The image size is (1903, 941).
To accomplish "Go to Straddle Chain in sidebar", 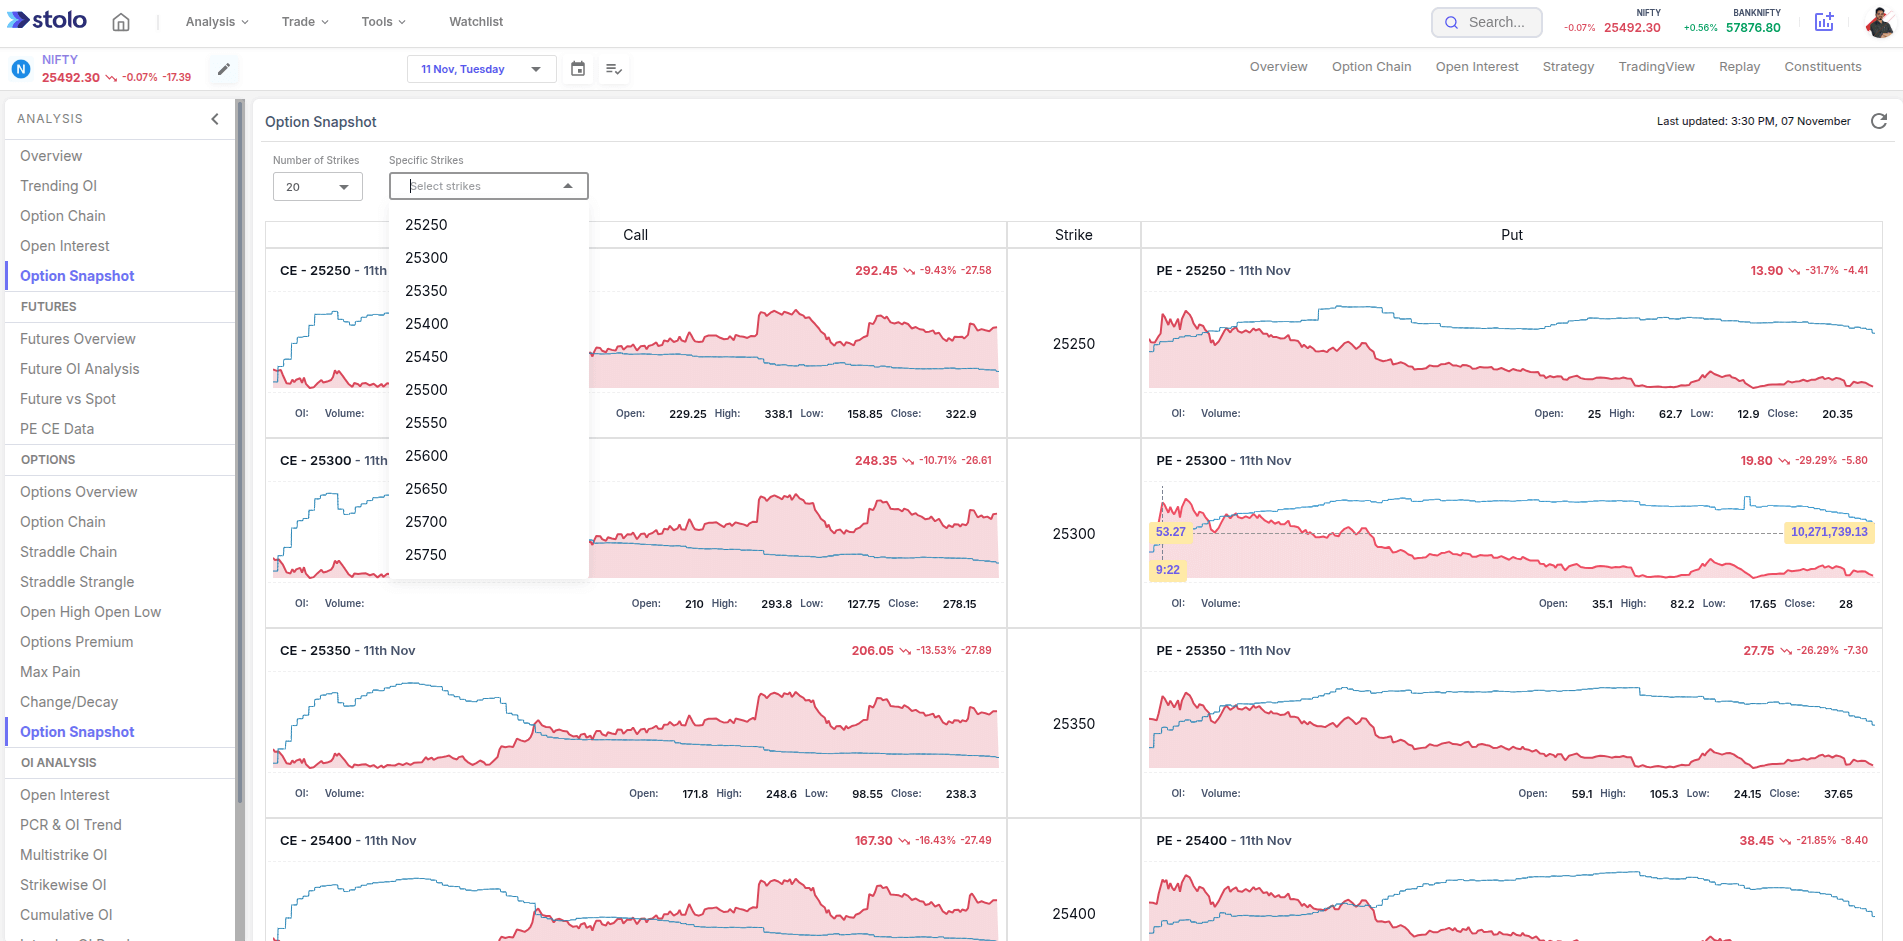I will click(x=68, y=552).
